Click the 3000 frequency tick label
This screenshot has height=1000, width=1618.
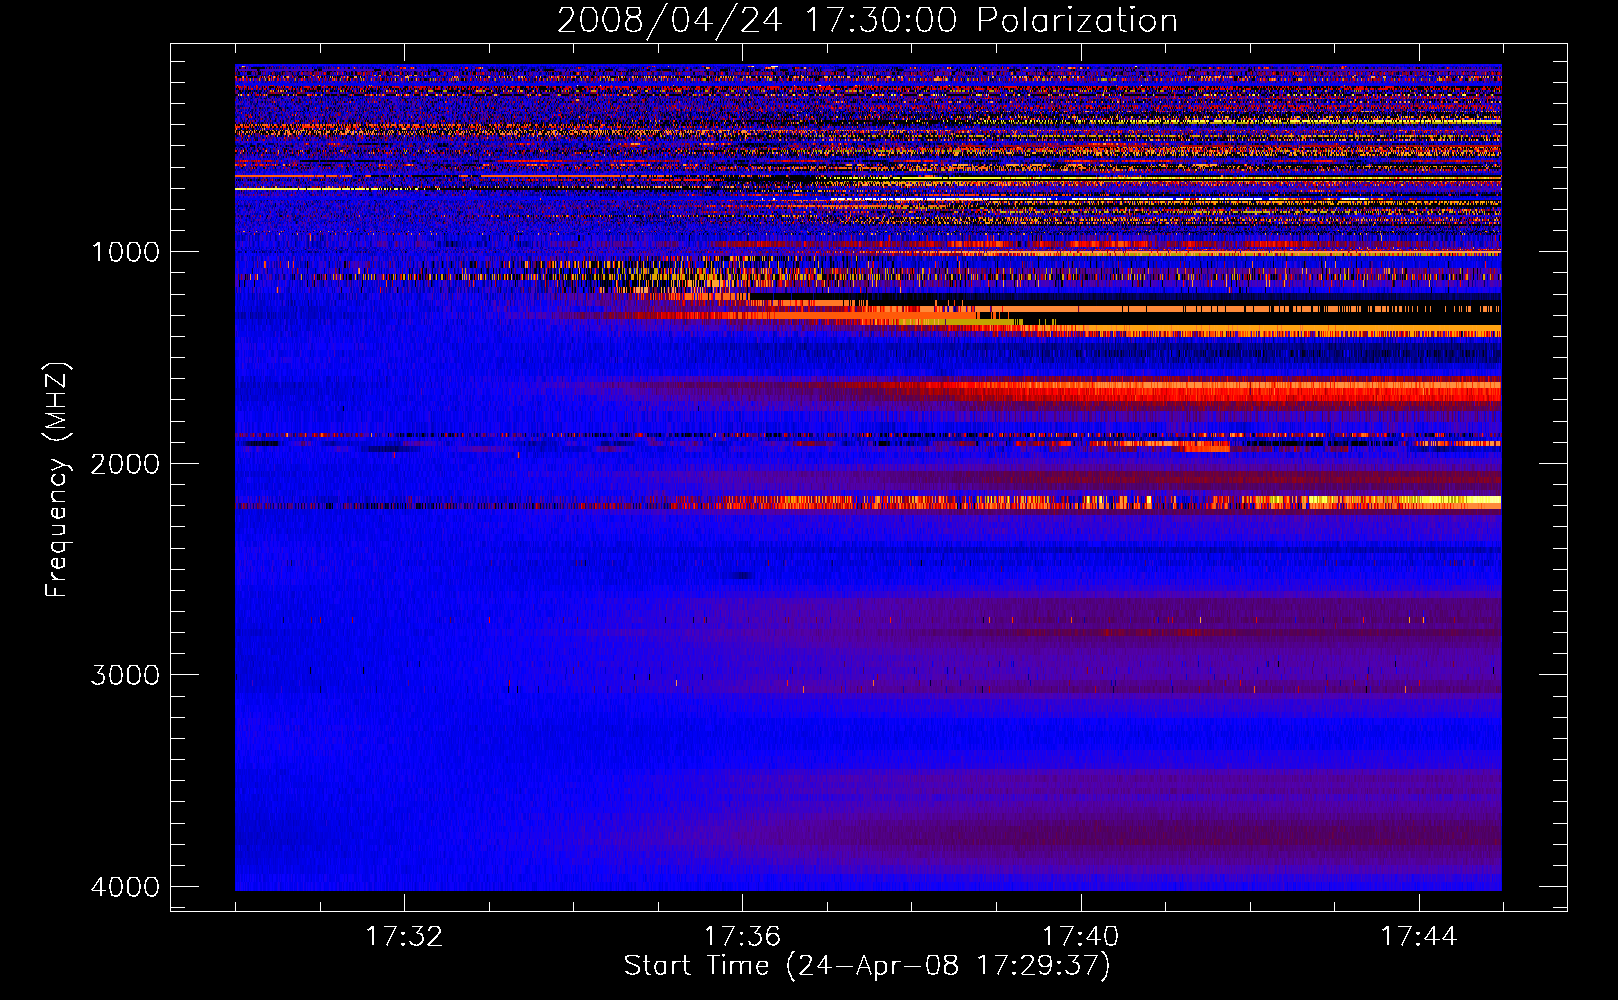point(125,675)
